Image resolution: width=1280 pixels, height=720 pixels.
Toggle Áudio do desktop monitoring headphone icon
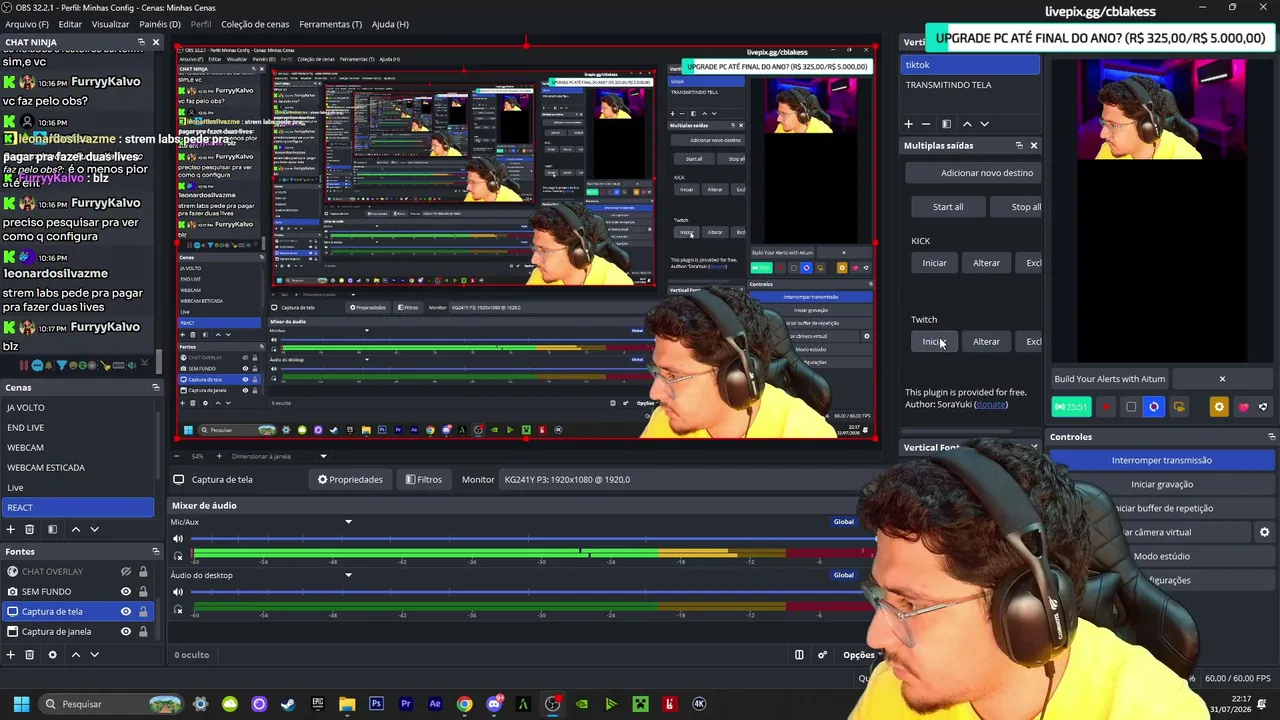[178, 610]
